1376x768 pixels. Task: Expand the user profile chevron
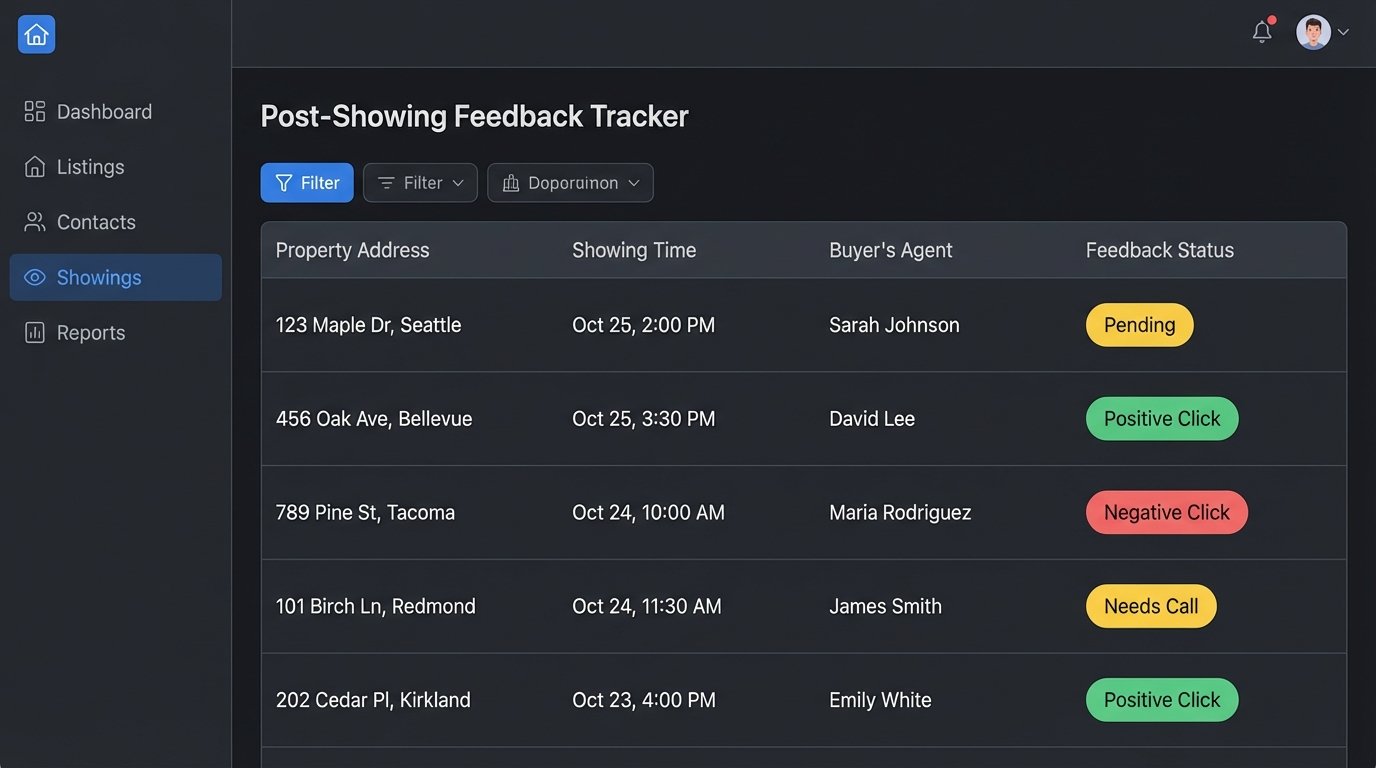(1343, 32)
